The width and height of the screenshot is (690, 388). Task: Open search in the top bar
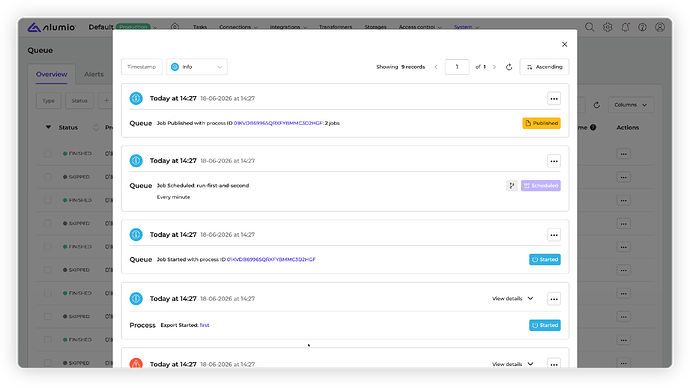point(589,27)
